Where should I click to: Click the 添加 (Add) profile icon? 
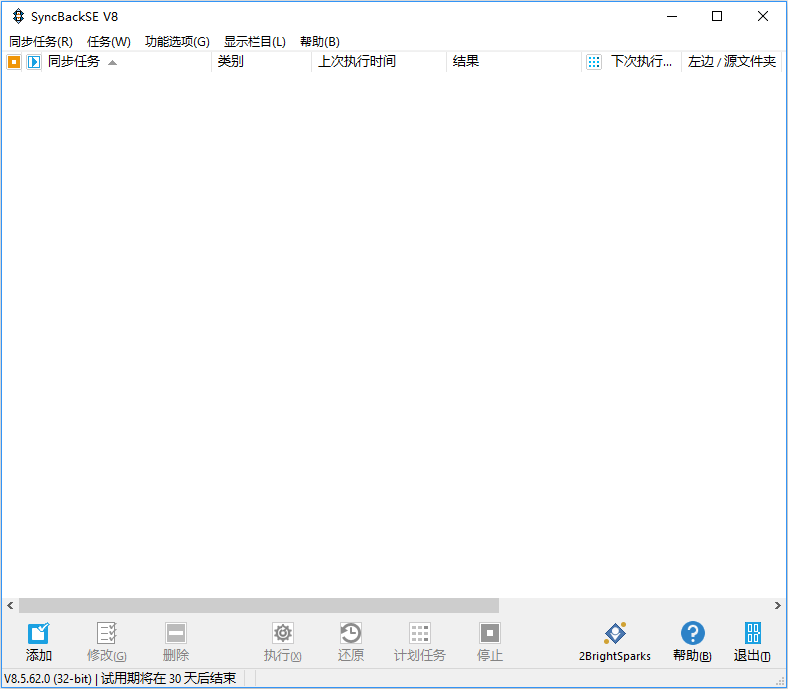(x=38, y=633)
